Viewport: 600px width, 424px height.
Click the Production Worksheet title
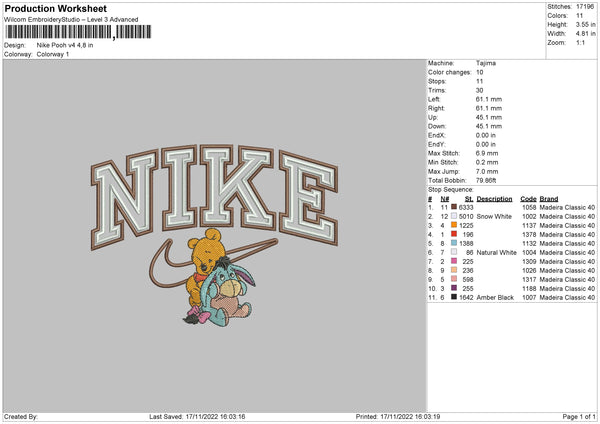pos(56,8)
